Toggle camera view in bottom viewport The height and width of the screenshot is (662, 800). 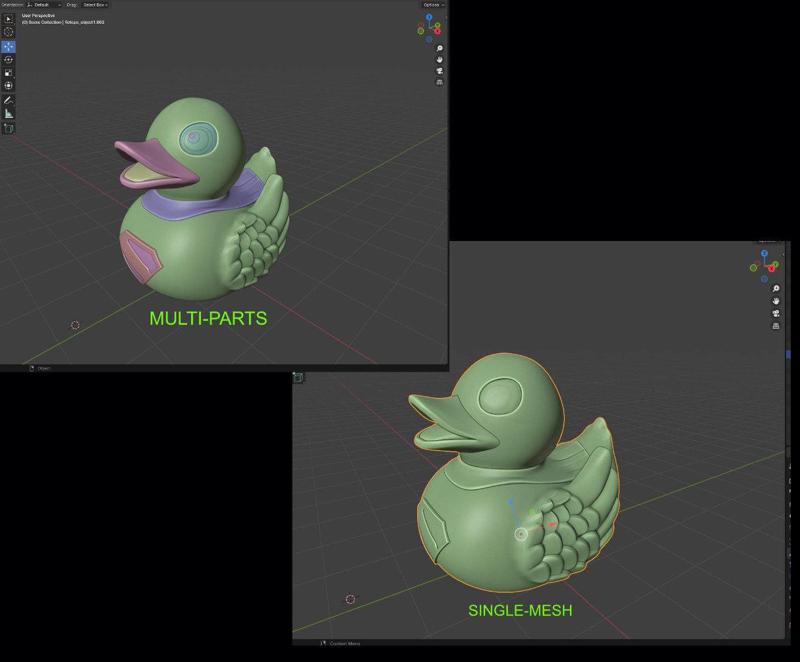(776, 313)
